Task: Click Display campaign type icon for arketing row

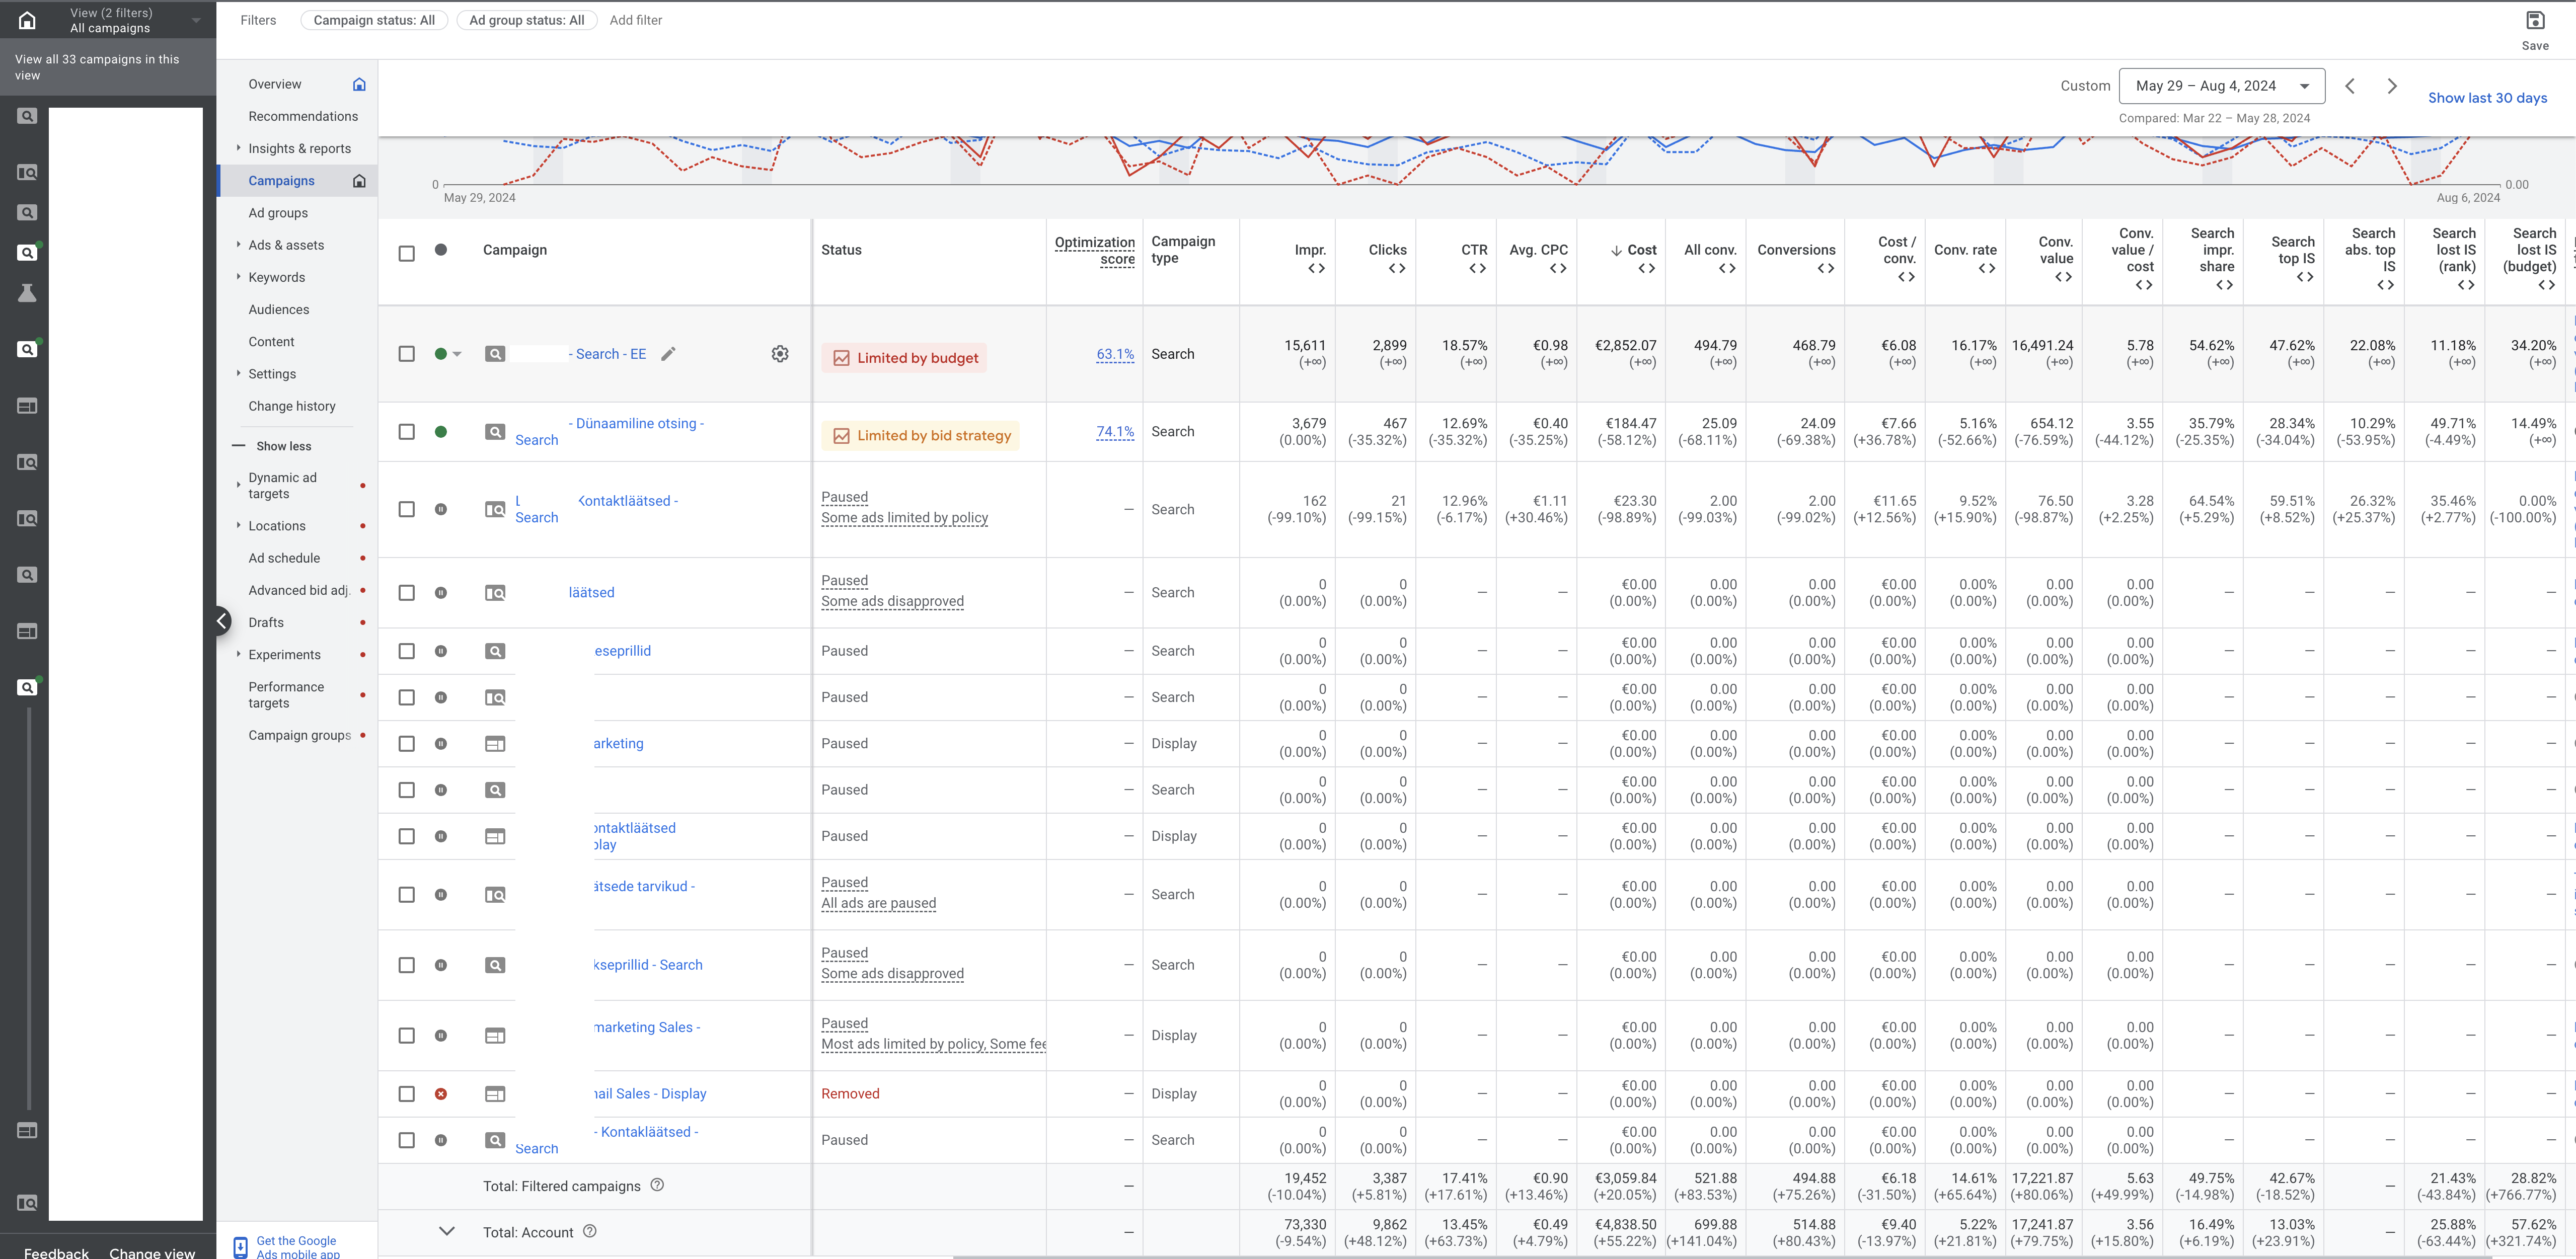Action: [495, 744]
